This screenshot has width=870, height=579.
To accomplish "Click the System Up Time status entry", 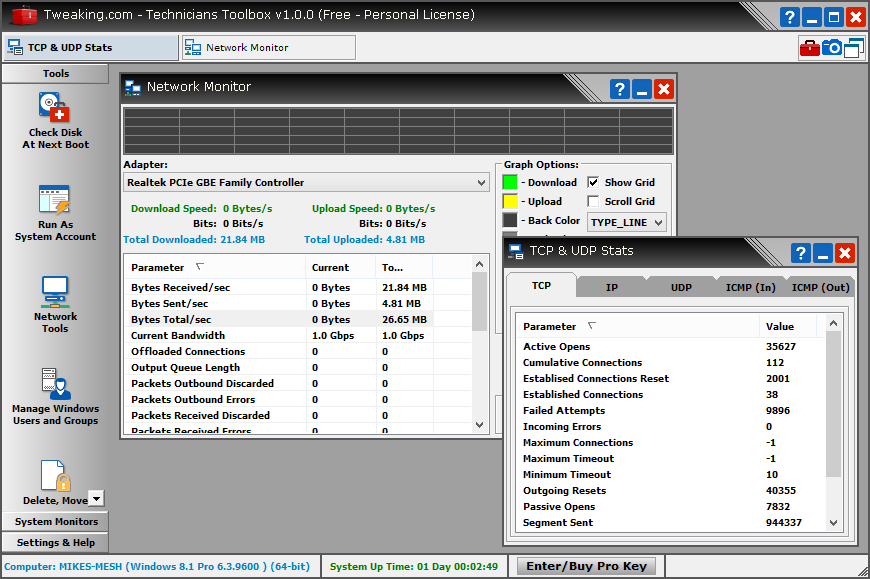I will (x=414, y=567).
